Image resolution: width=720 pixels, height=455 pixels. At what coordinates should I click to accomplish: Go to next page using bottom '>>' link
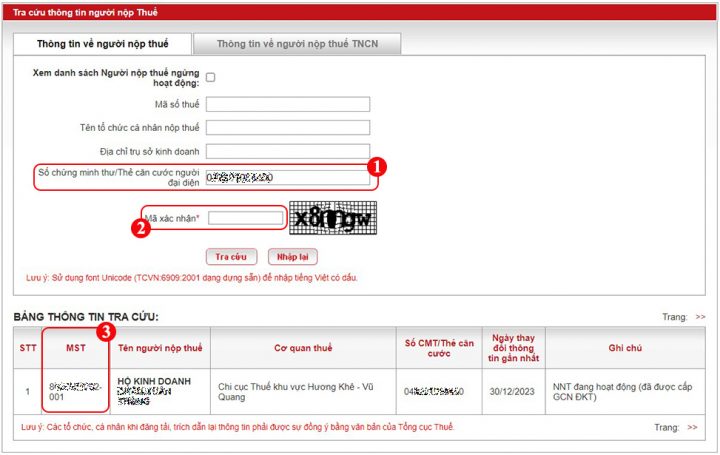692,427
